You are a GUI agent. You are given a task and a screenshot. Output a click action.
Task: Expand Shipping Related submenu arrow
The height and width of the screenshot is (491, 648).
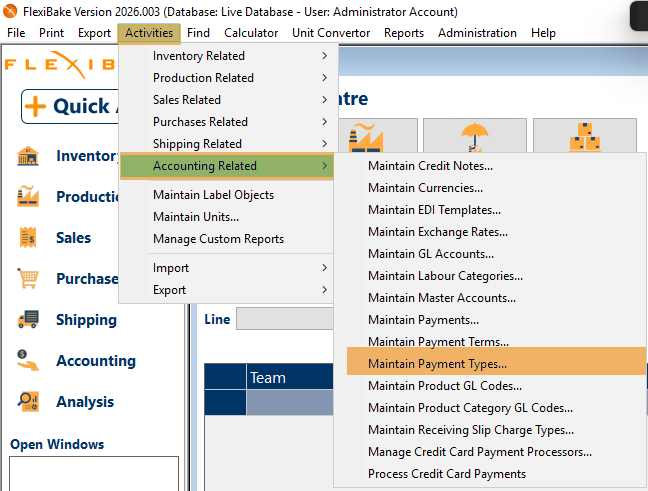click(324, 143)
